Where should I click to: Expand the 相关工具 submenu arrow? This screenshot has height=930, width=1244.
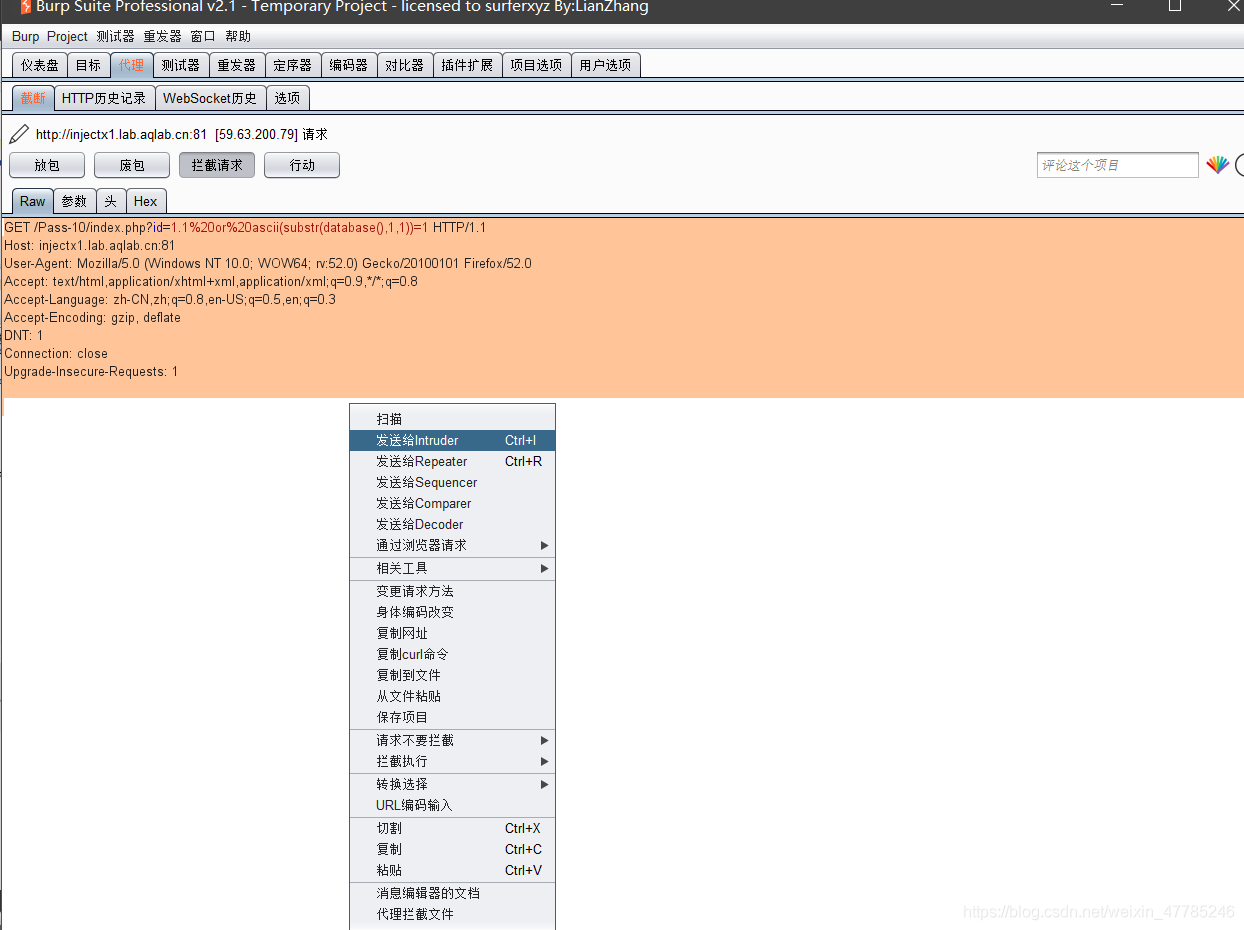pyautogui.click(x=545, y=568)
